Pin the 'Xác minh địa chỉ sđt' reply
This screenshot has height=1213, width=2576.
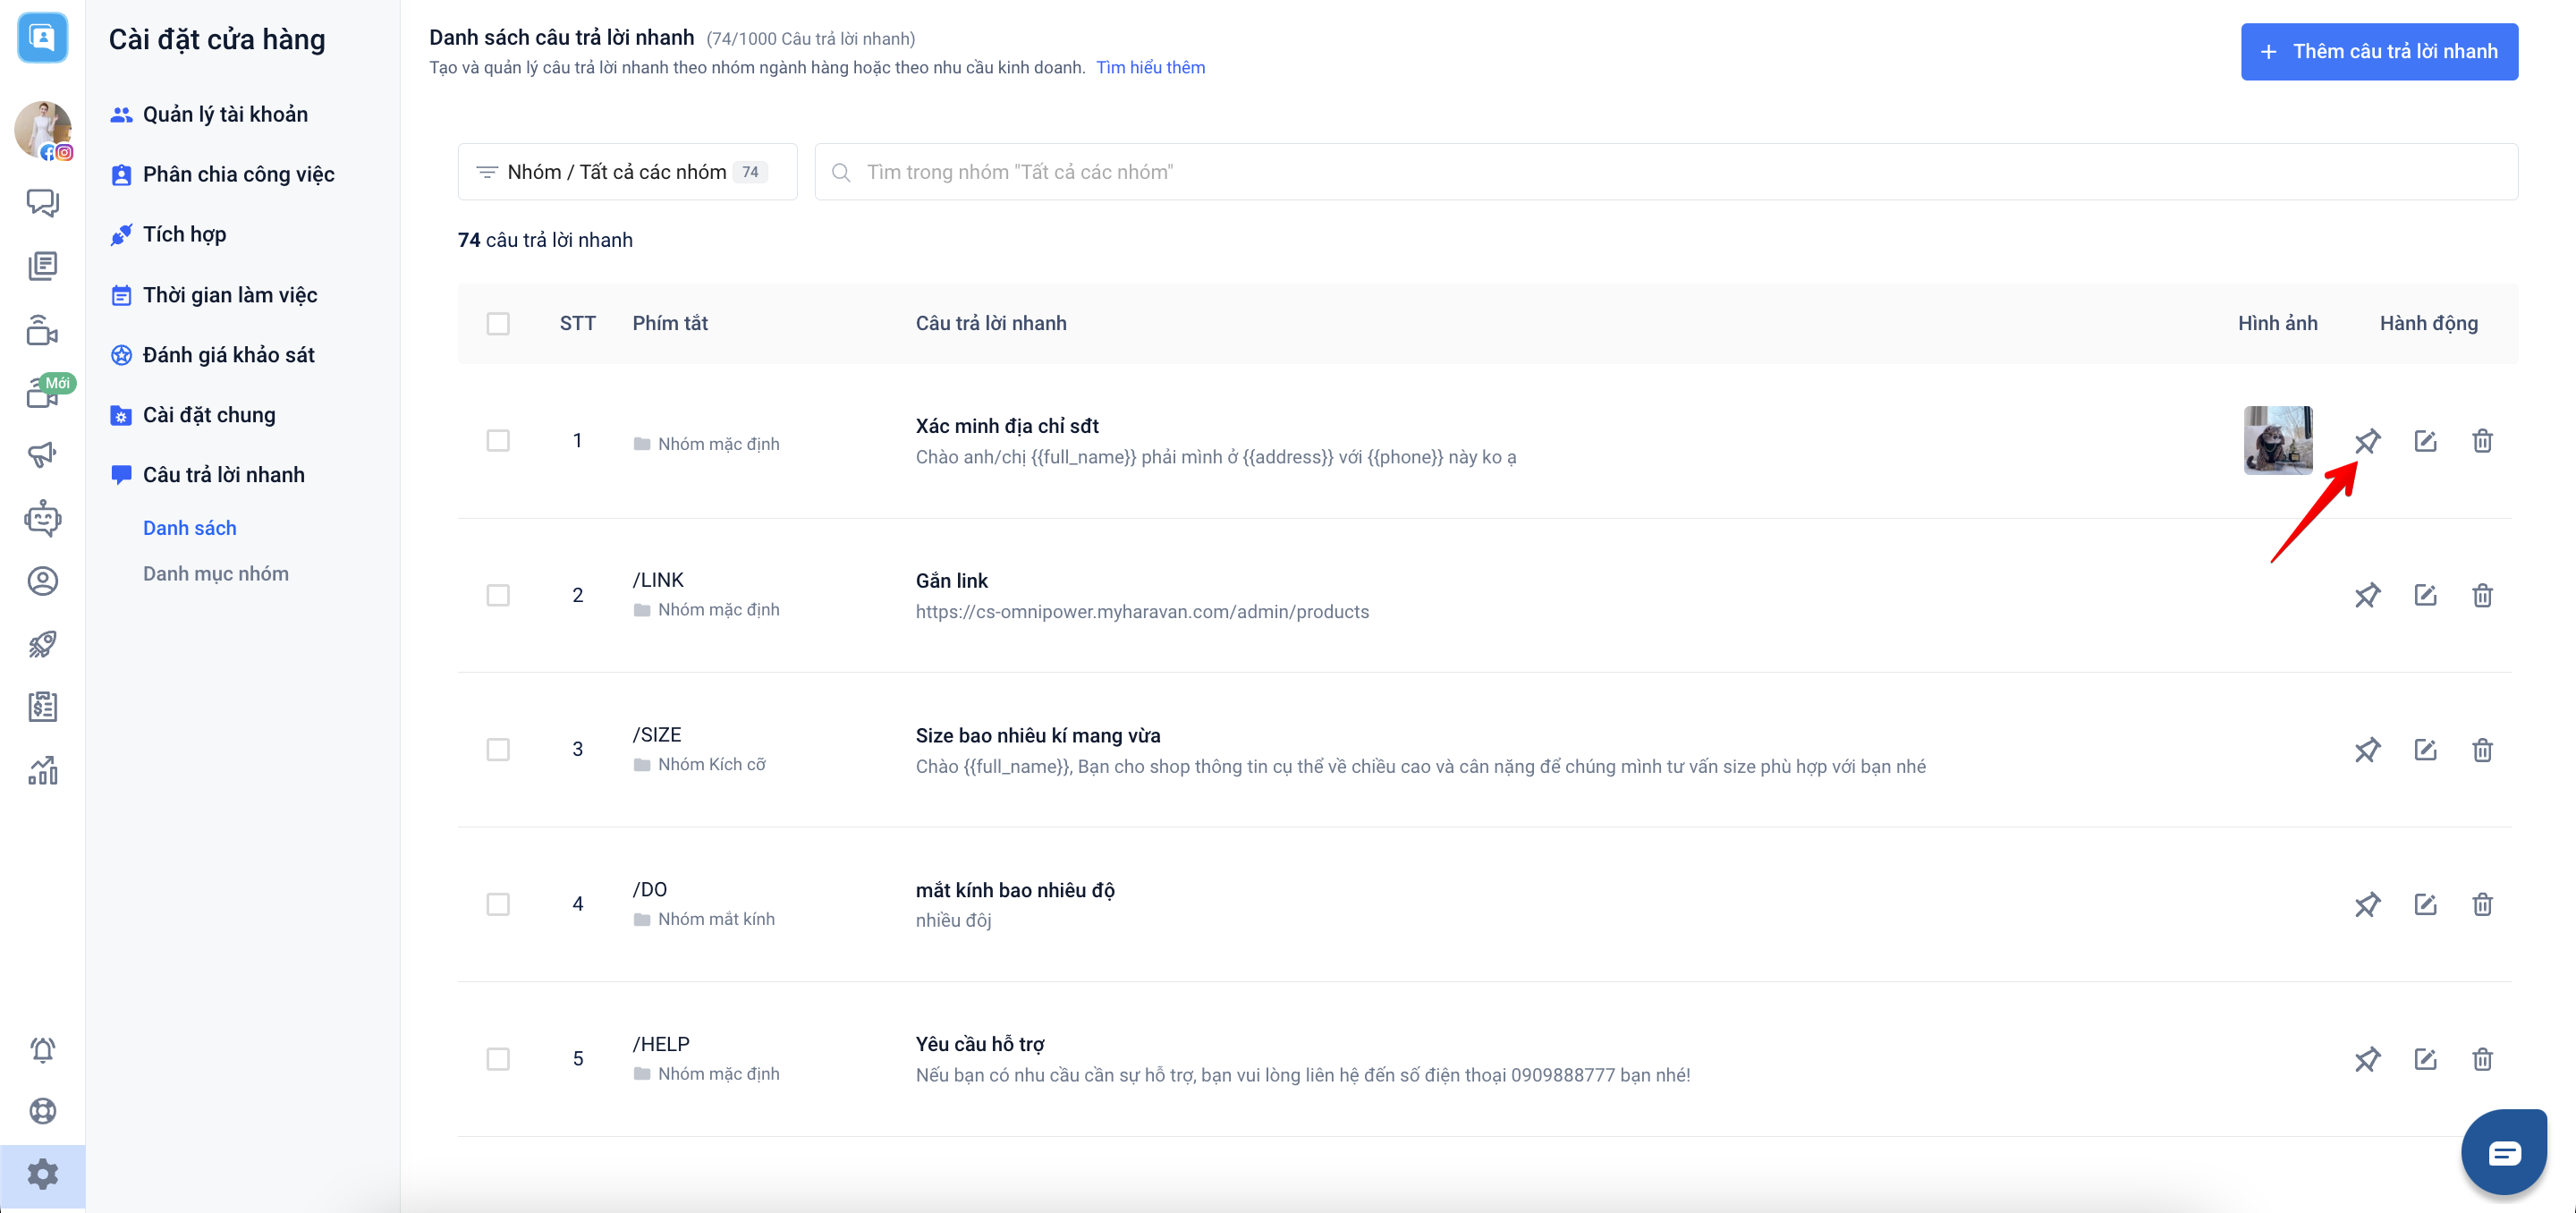pos(2366,441)
